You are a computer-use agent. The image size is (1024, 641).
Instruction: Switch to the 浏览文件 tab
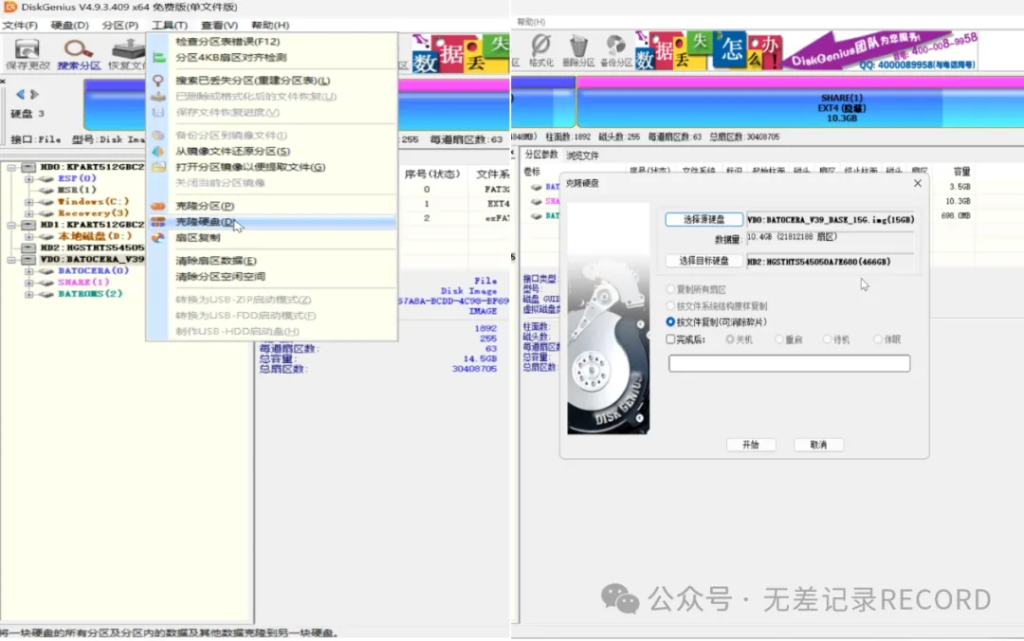582,155
